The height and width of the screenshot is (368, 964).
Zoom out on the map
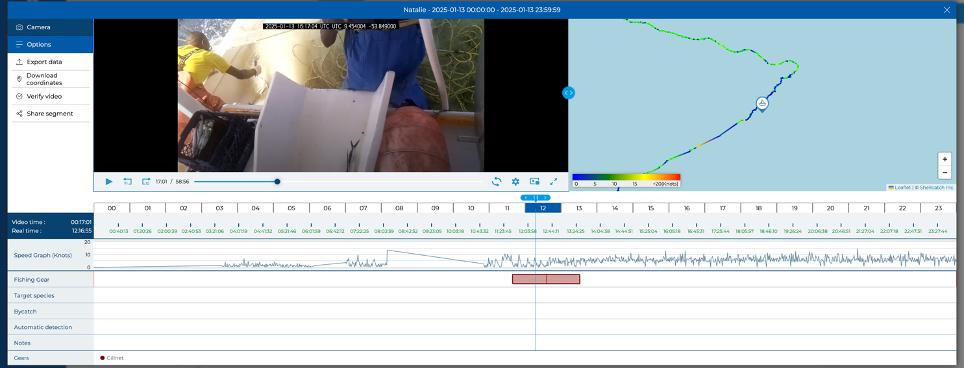(x=945, y=173)
